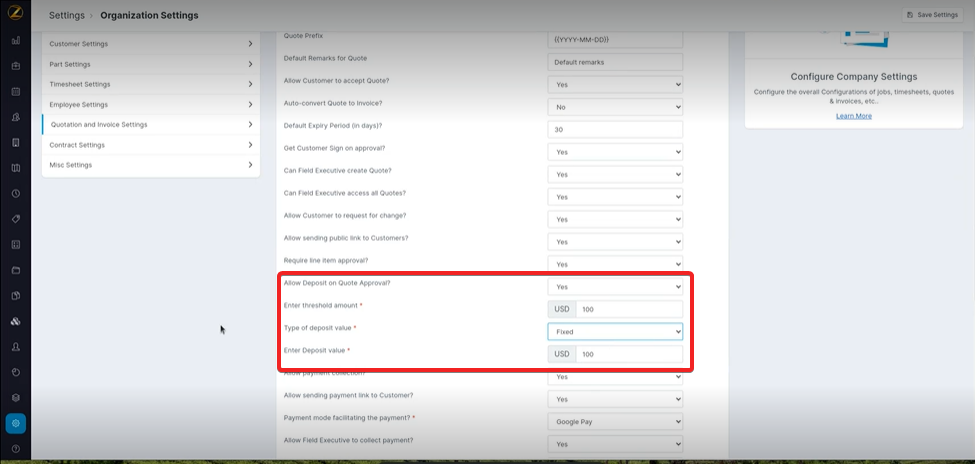Select Quotation and Invoice Settings
The width and height of the screenshot is (975, 464).
[x=151, y=124]
